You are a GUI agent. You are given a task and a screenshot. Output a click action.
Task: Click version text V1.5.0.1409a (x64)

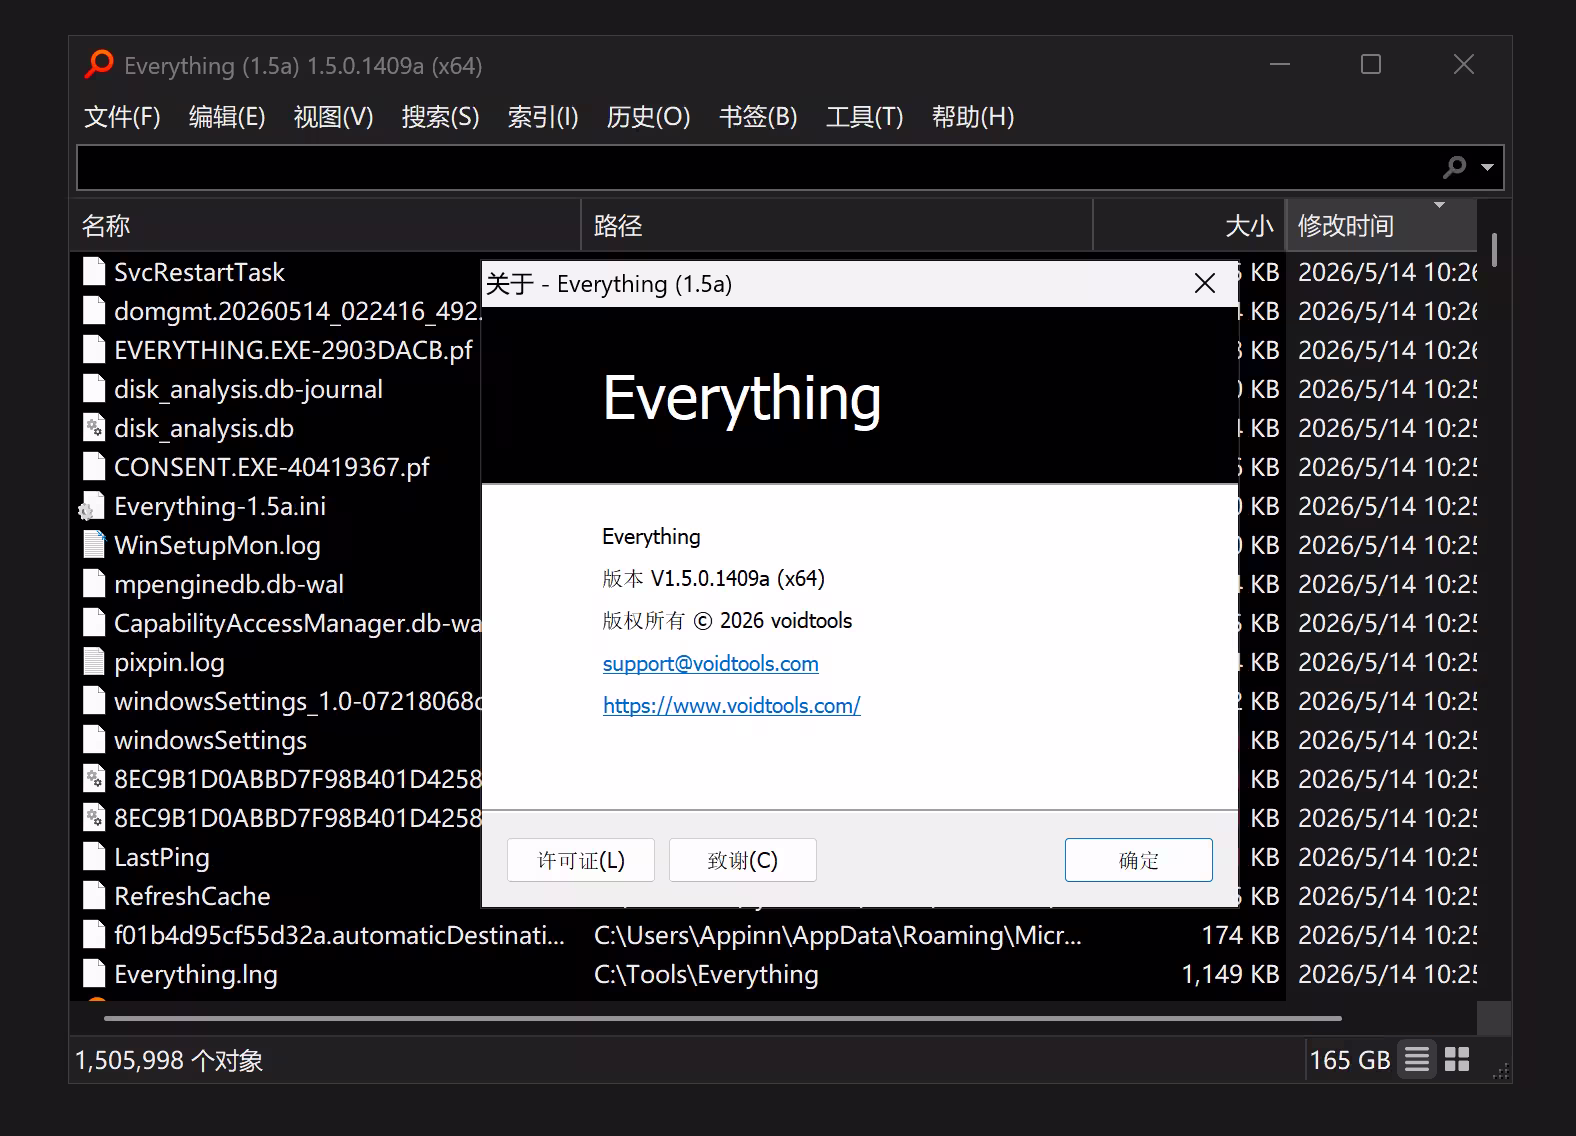[x=738, y=579]
